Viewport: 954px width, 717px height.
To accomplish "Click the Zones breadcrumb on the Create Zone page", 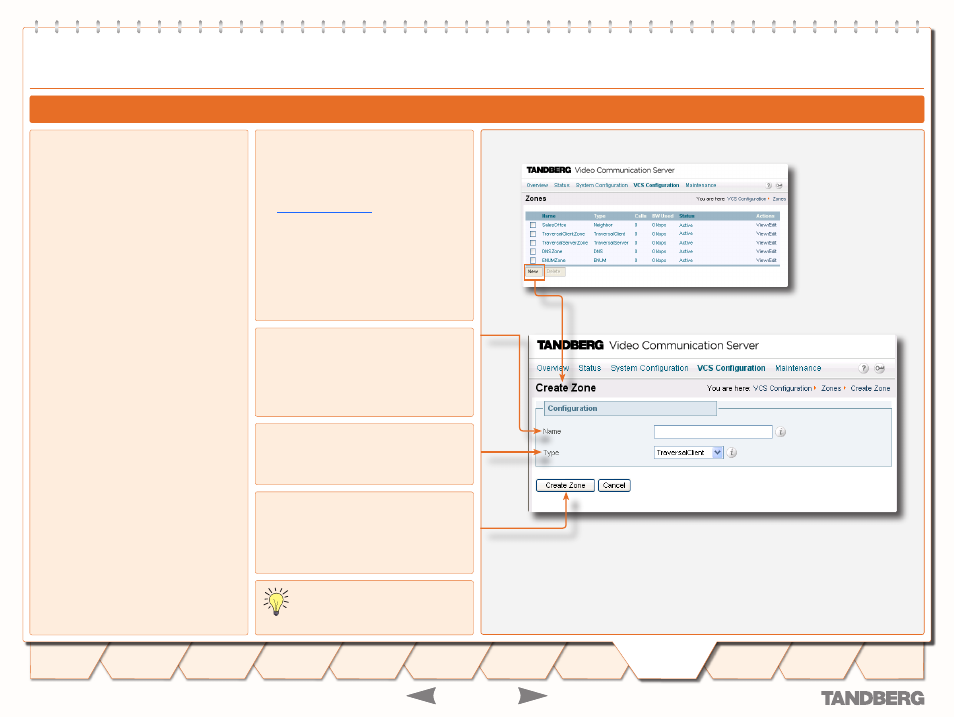I will coord(831,388).
